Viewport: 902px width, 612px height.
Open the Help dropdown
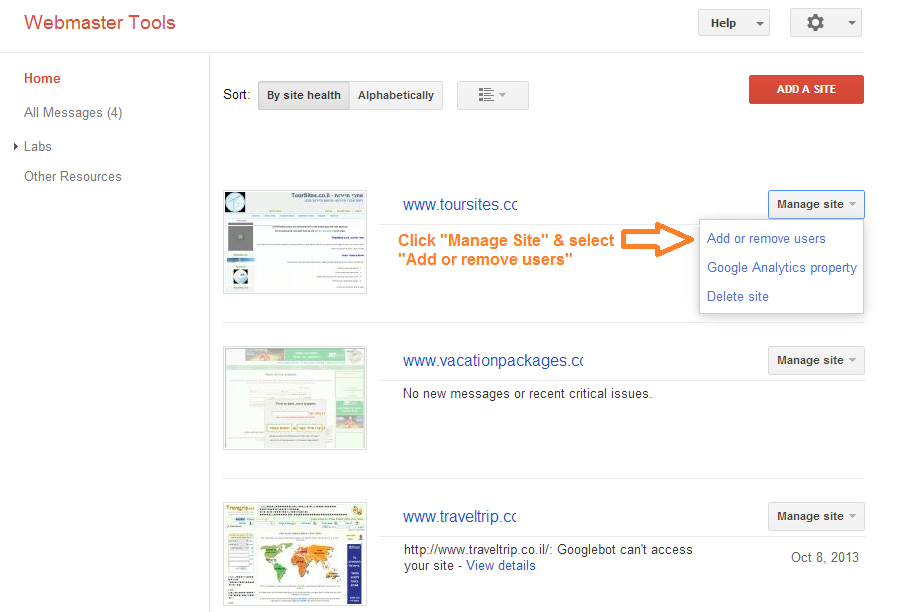[733, 23]
